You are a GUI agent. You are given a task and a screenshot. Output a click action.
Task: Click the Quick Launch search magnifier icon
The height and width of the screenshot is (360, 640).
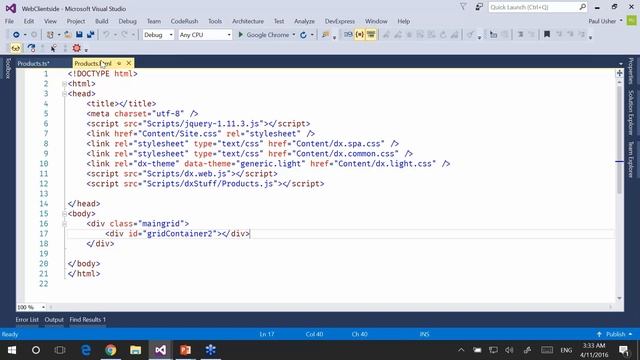click(x=582, y=7)
